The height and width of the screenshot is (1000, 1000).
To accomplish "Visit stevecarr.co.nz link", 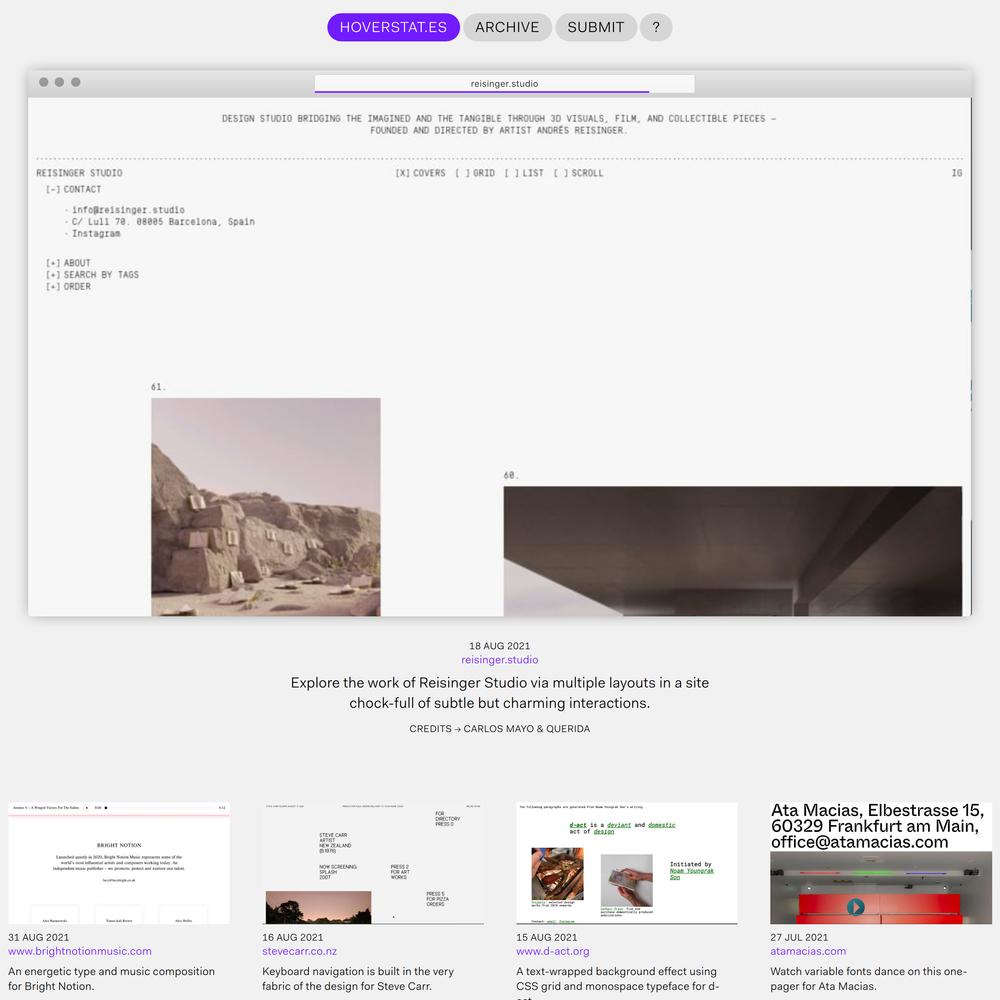I will click(299, 952).
